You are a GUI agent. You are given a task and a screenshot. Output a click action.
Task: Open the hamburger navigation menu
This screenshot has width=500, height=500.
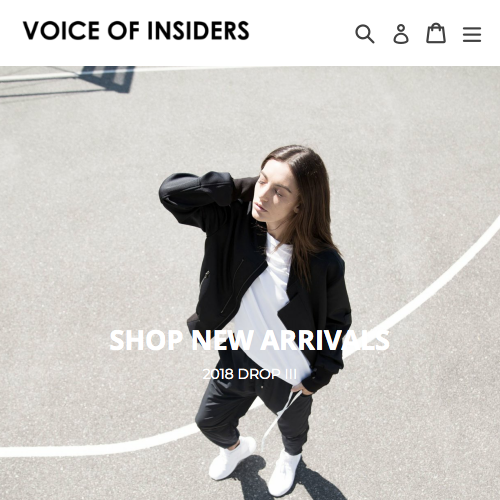point(472,34)
